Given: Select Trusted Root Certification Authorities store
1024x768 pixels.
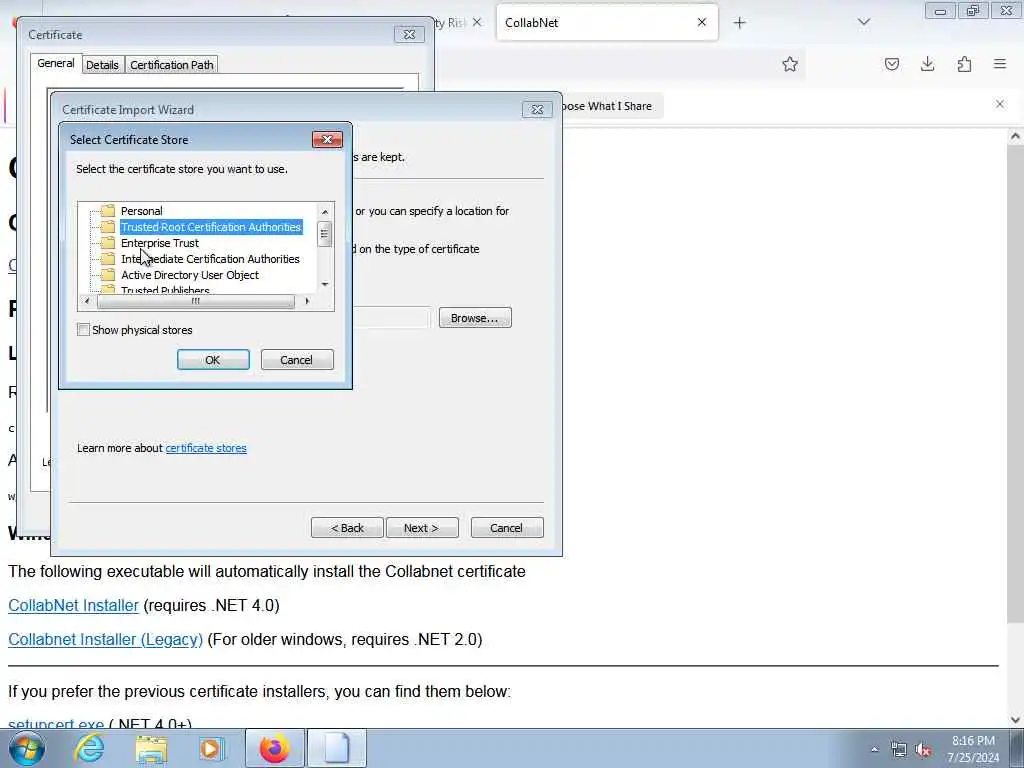Looking at the screenshot, I should click(x=211, y=227).
